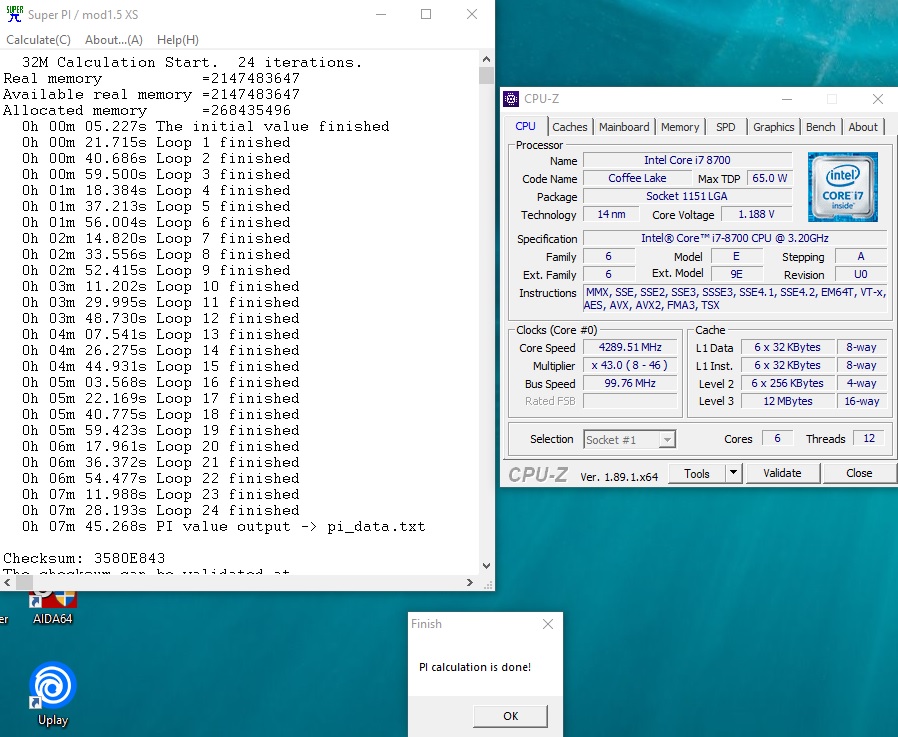Image resolution: width=898 pixels, height=737 pixels.
Task: Maximize the Super PI window
Action: 426,14
